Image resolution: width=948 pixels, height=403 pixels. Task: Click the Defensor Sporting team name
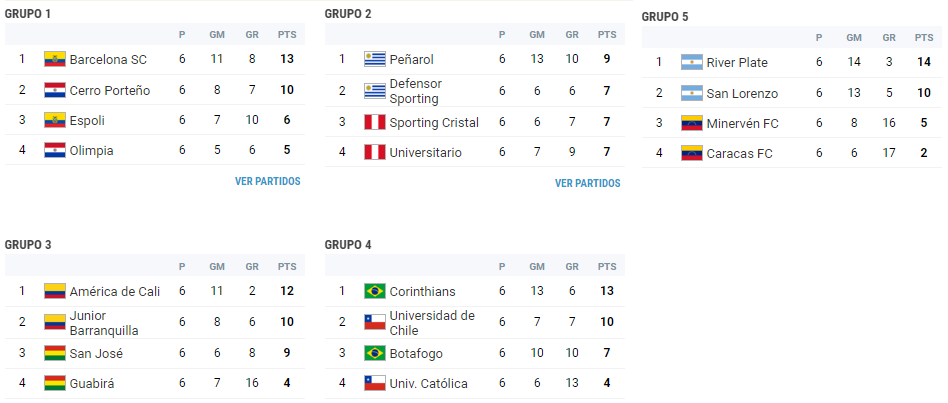pyautogui.click(x=416, y=91)
